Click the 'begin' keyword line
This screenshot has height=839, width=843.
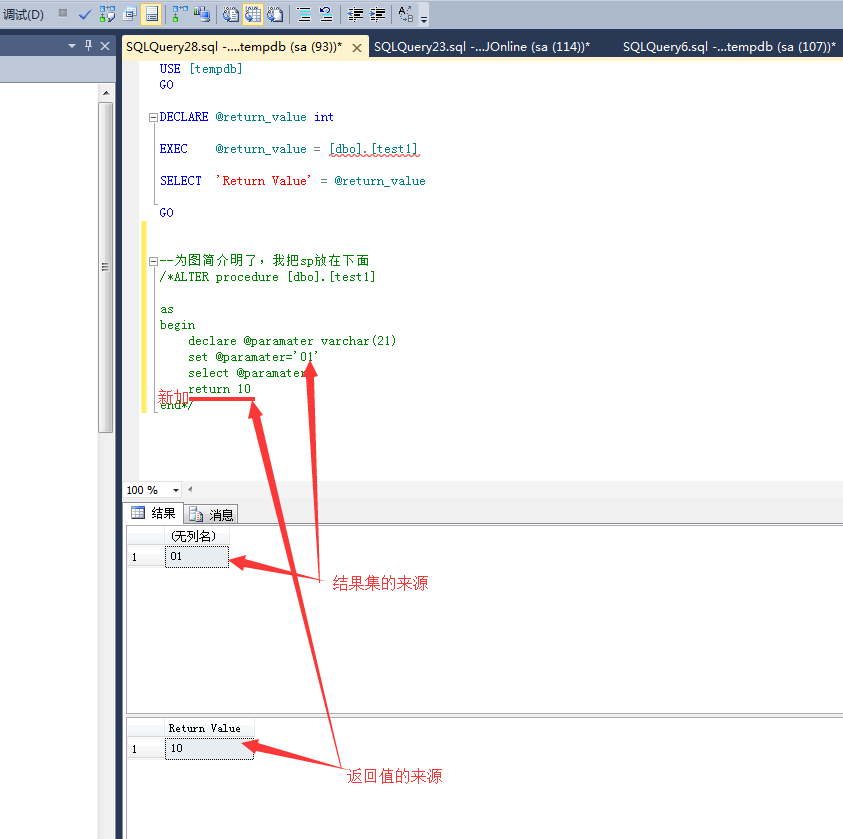(x=177, y=325)
